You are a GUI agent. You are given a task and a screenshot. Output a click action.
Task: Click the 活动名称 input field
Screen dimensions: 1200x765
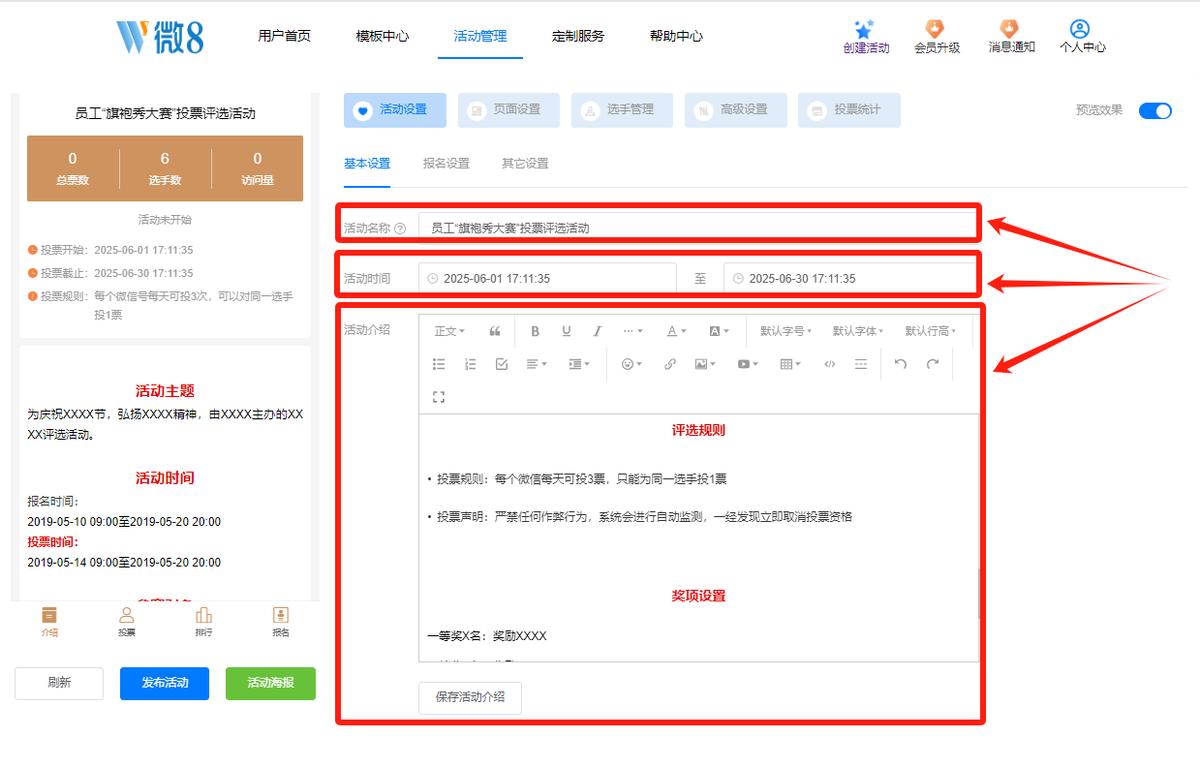coord(697,228)
